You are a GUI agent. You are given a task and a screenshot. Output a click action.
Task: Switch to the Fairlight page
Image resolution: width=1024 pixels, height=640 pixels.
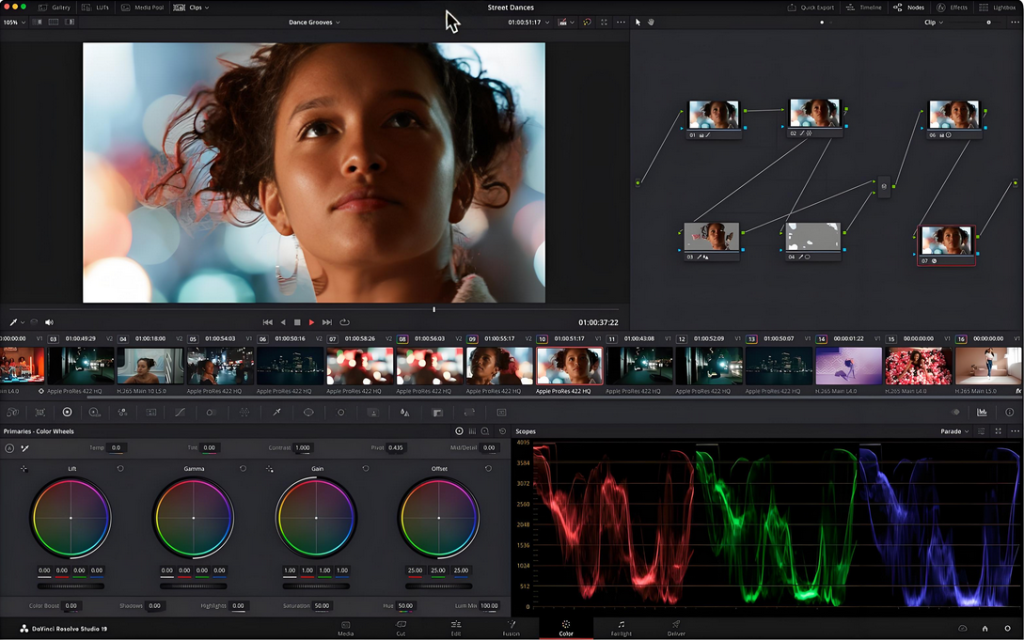[x=620, y=628]
